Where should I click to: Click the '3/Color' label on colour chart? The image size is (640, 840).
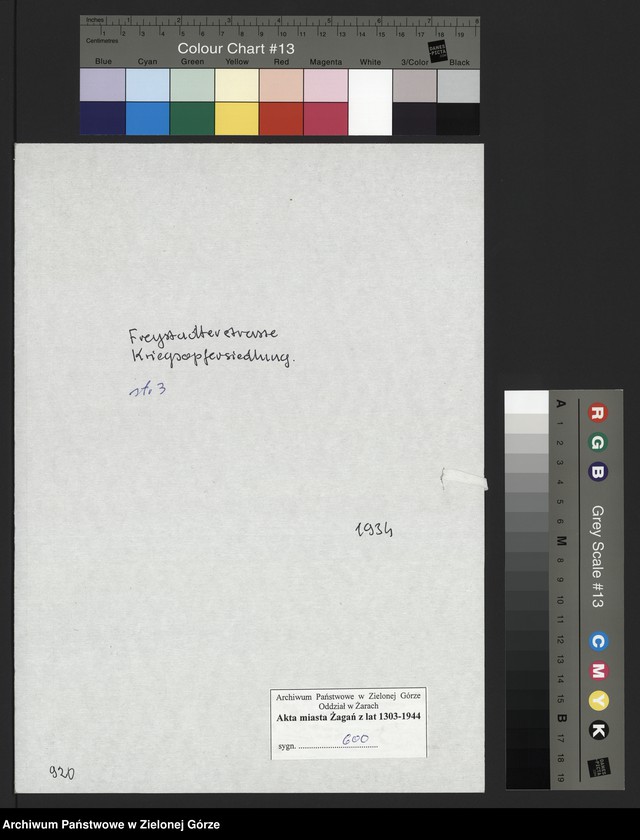(x=415, y=62)
